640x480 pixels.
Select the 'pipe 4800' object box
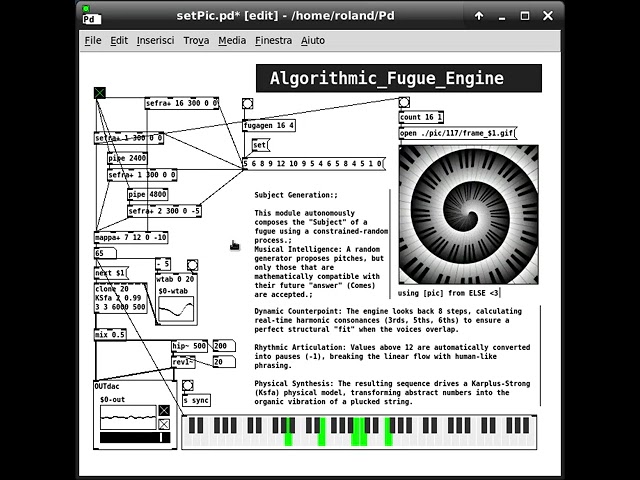tap(148, 194)
